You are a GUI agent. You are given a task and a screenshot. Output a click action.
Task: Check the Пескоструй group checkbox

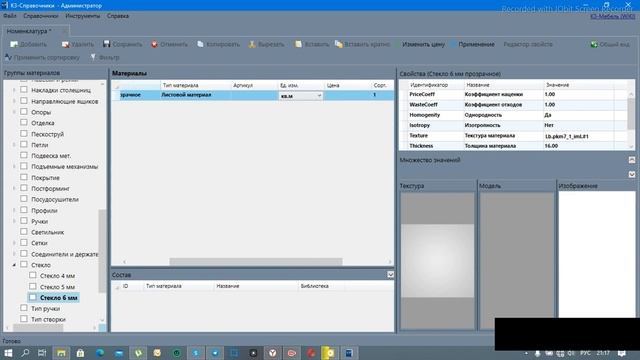pyautogui.click(x=24, y=133)
